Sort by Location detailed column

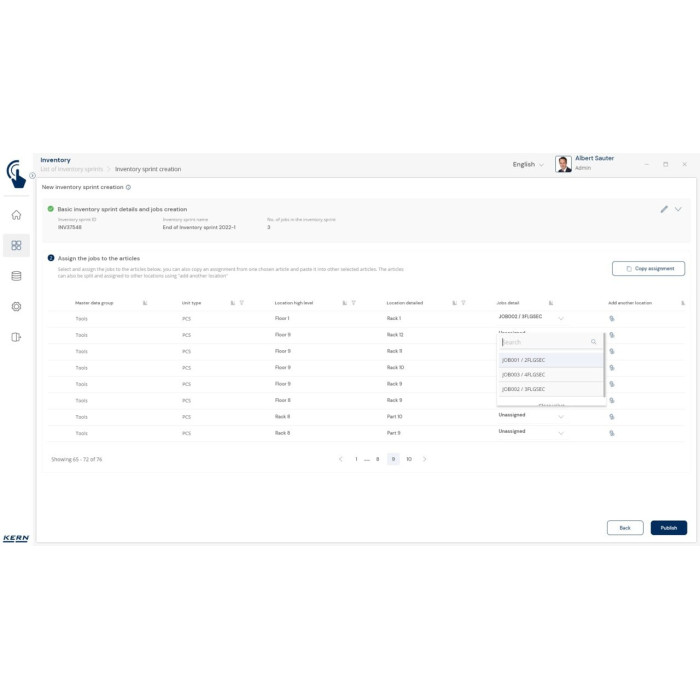coord(454,303)
